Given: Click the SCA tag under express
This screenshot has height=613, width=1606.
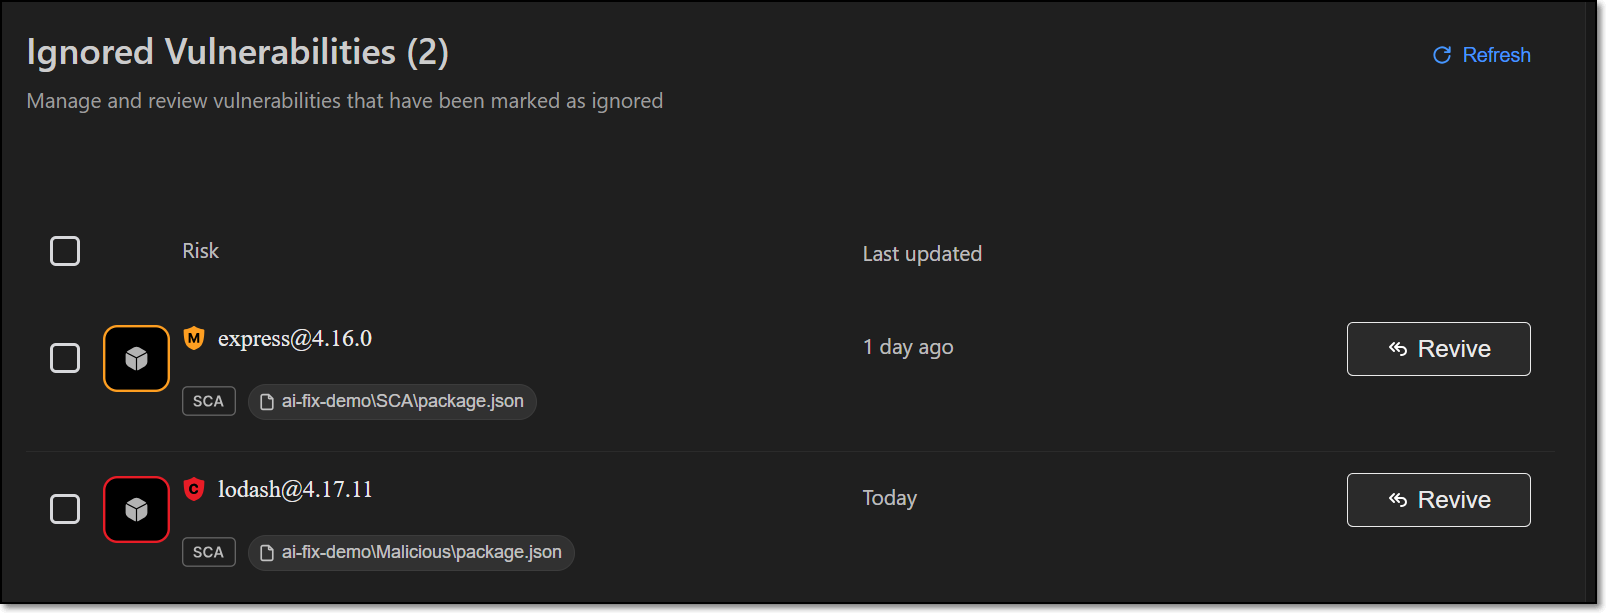Looking at the screenshot, I should coord(209,401).
